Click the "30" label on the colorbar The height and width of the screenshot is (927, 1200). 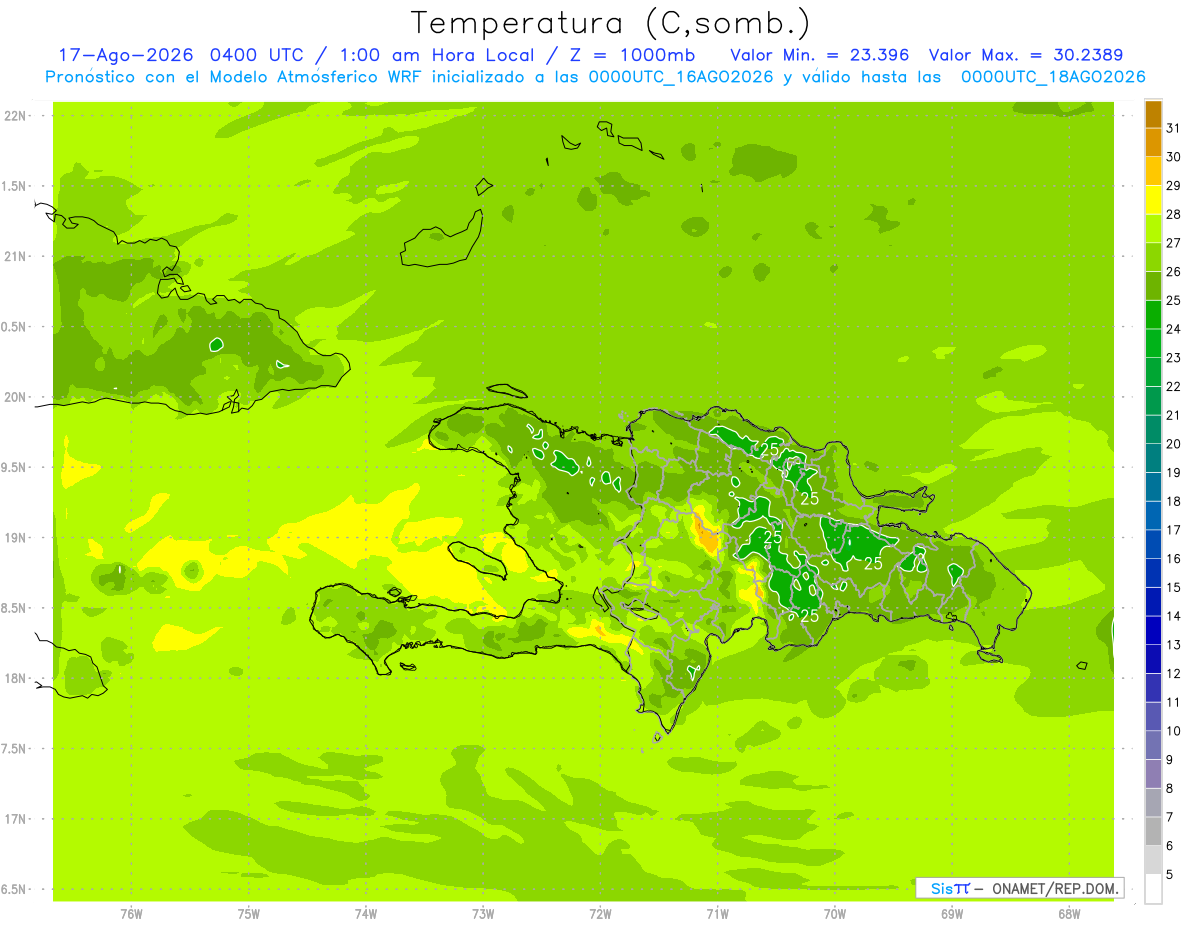(1174, 157)
